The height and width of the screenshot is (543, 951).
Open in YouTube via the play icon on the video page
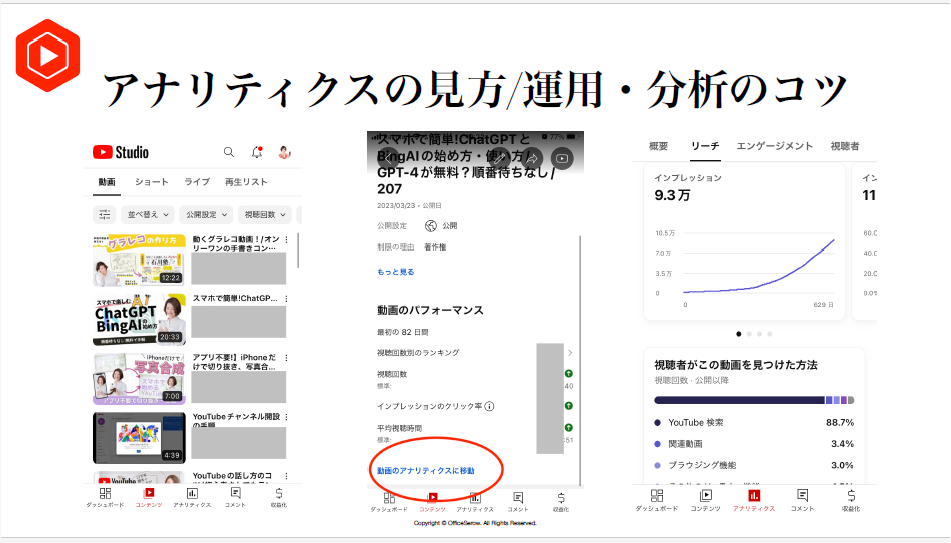[562, 158]
